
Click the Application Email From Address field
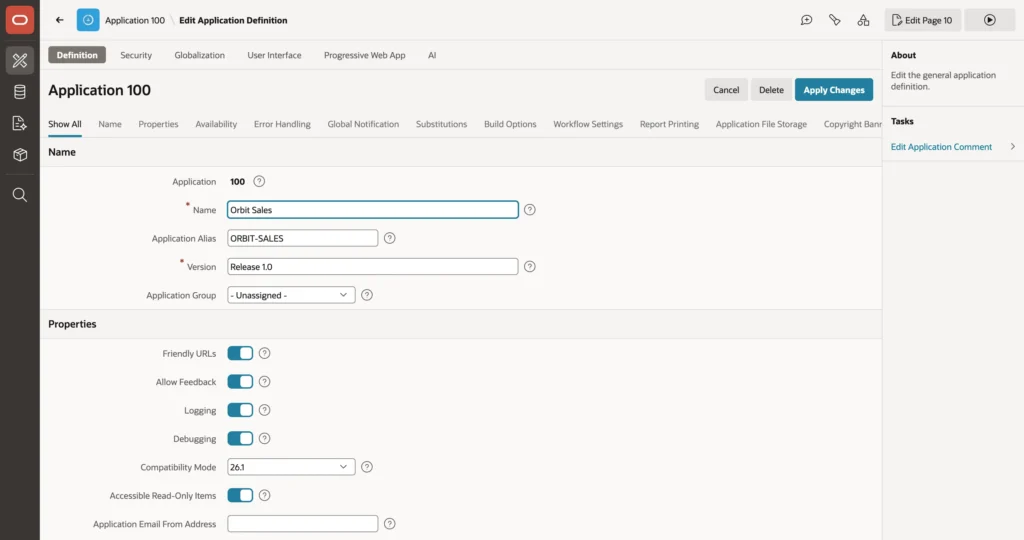coord(302,524)
